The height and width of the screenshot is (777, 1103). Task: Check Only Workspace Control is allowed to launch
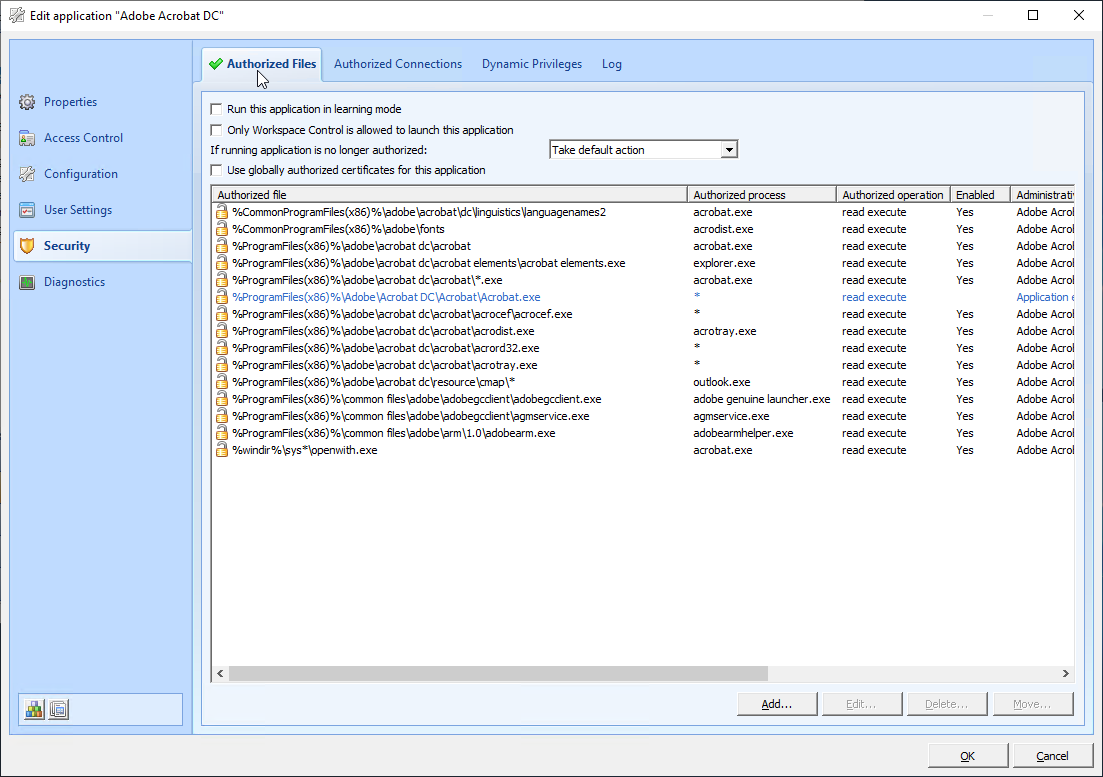click(216, 130)
